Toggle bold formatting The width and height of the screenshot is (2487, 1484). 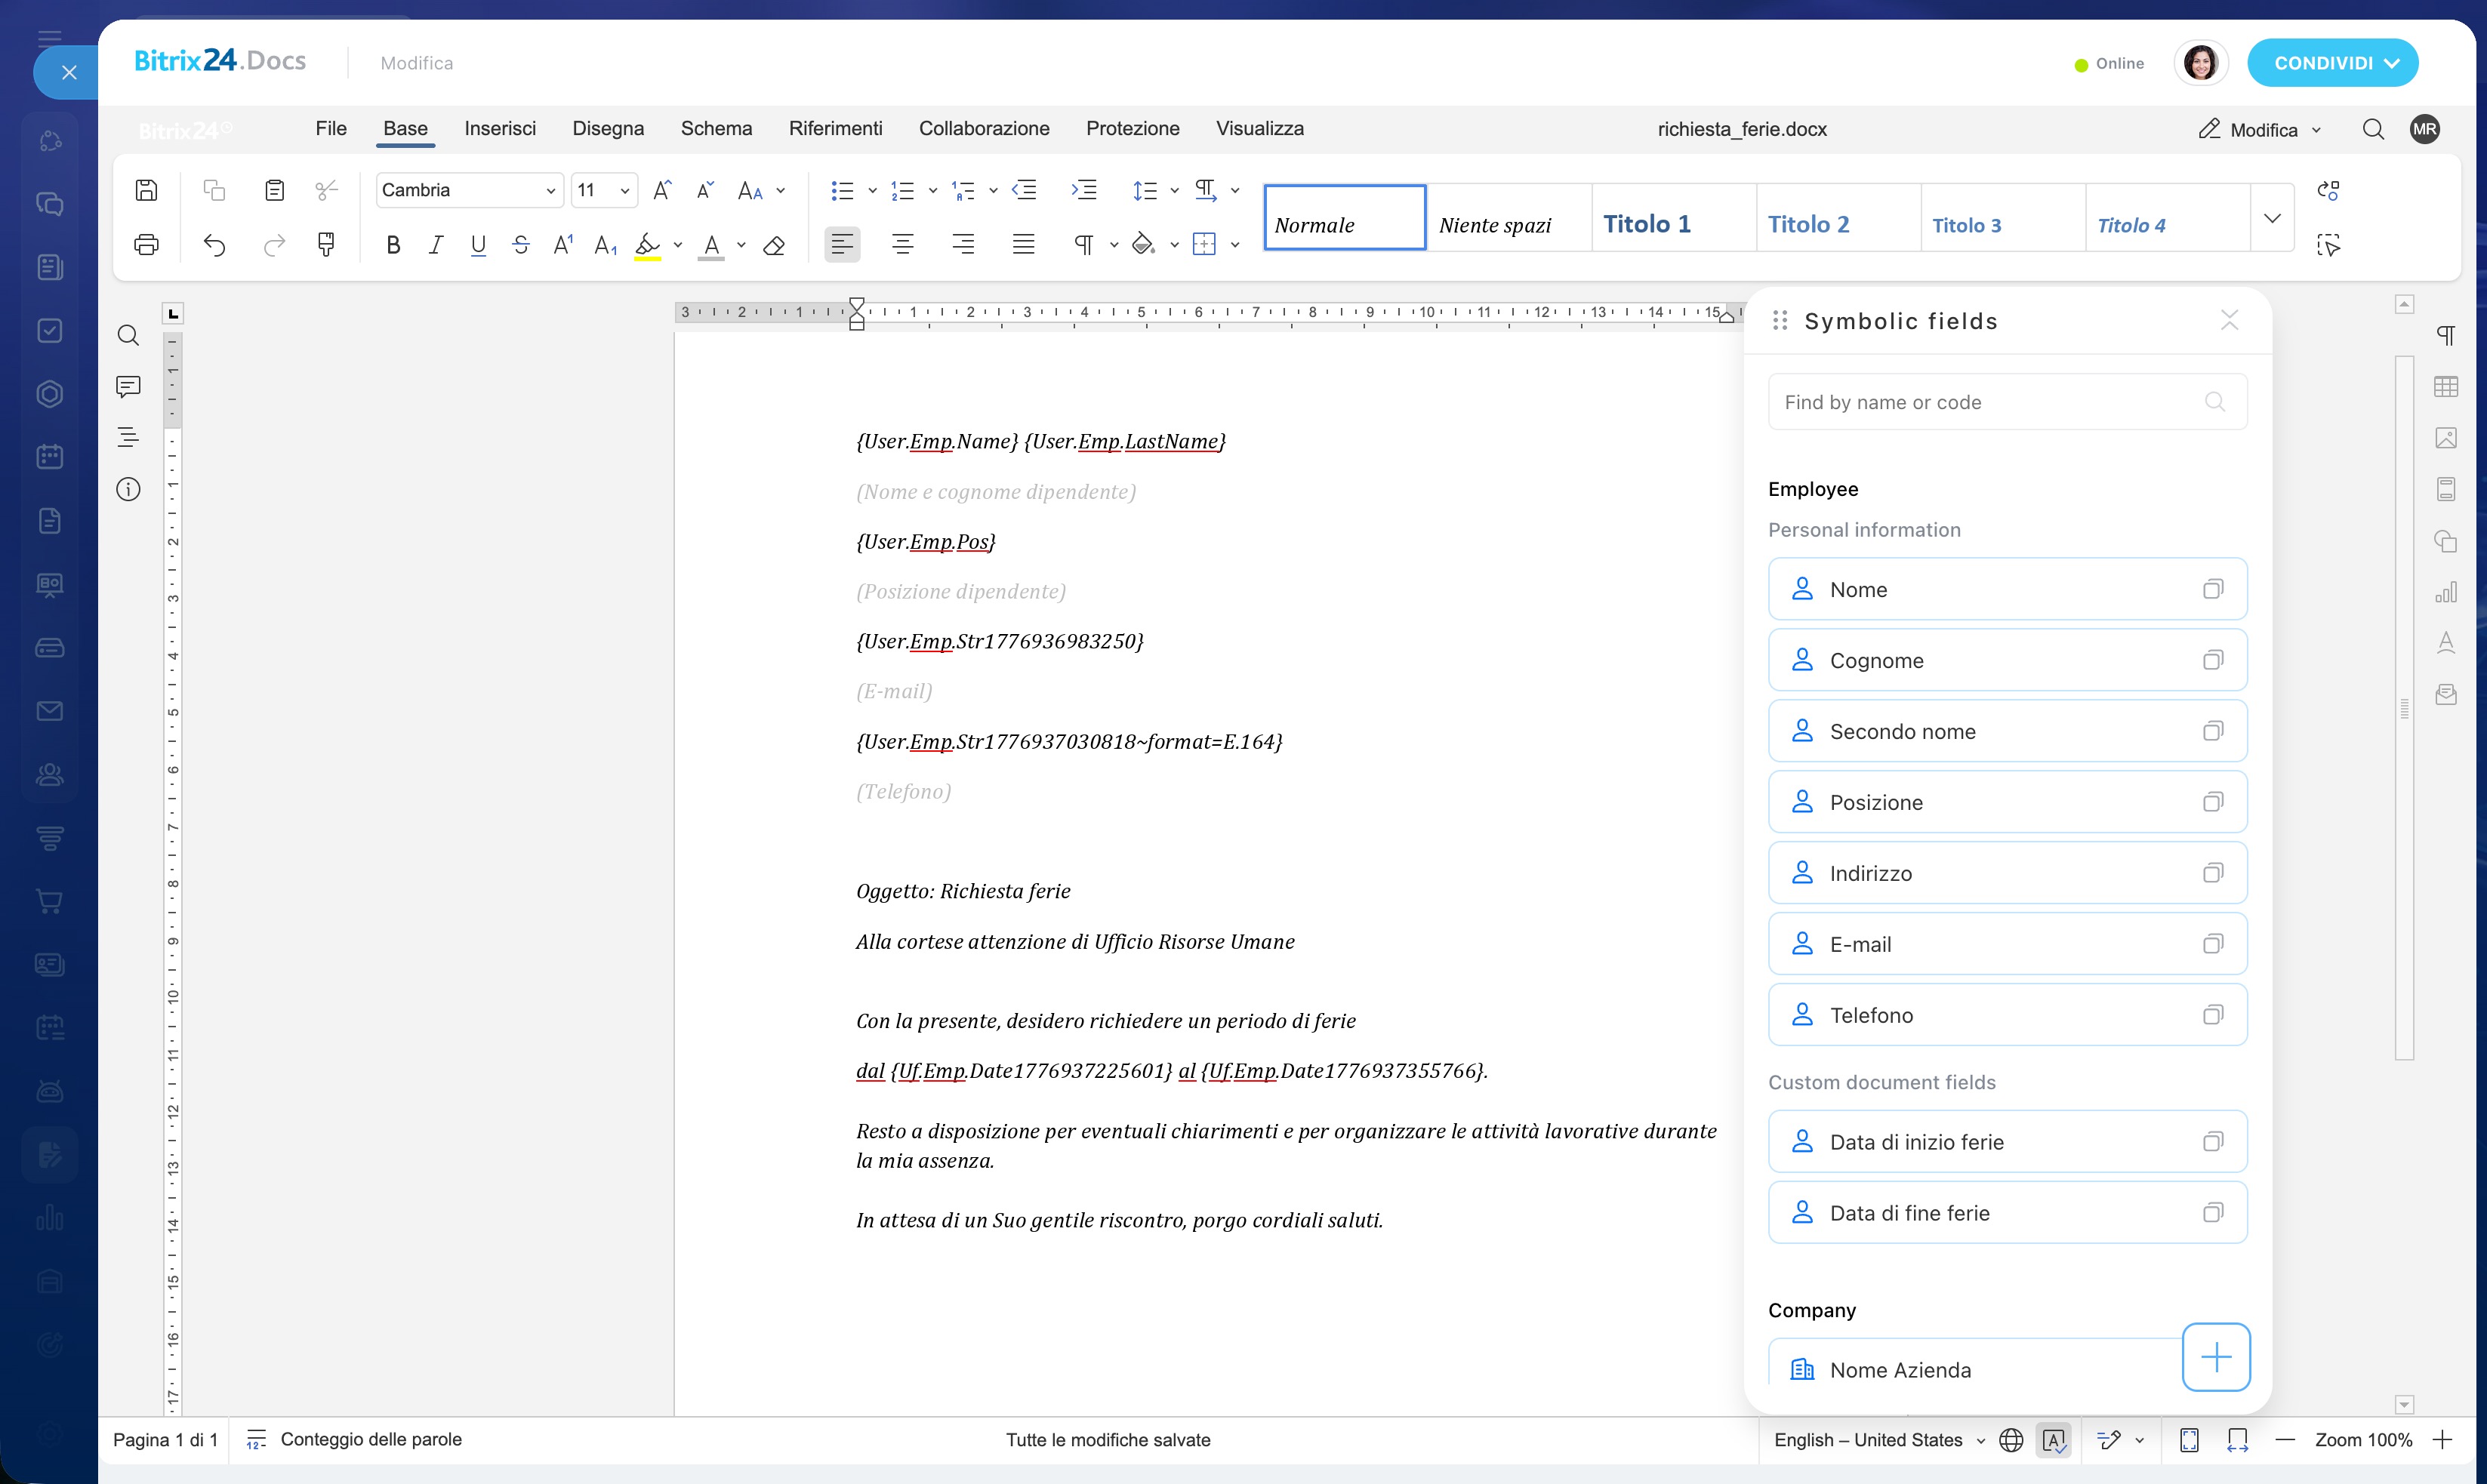[393, 245]
